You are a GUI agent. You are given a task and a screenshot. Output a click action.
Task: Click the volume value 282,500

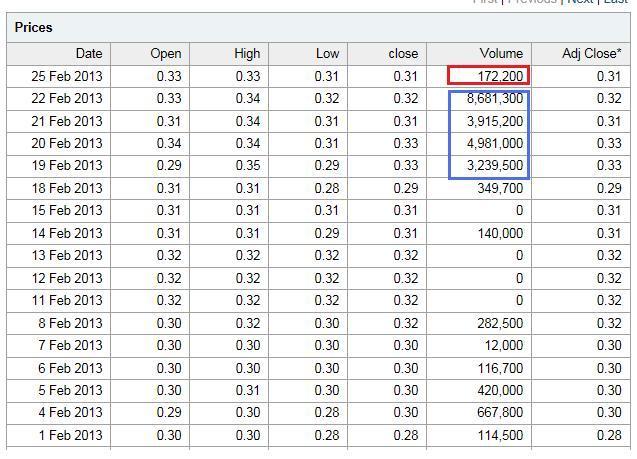(500, 323)
